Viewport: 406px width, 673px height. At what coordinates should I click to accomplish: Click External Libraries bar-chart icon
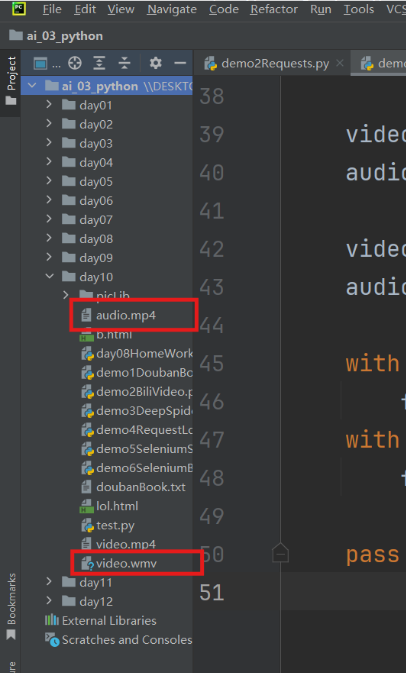52,621
